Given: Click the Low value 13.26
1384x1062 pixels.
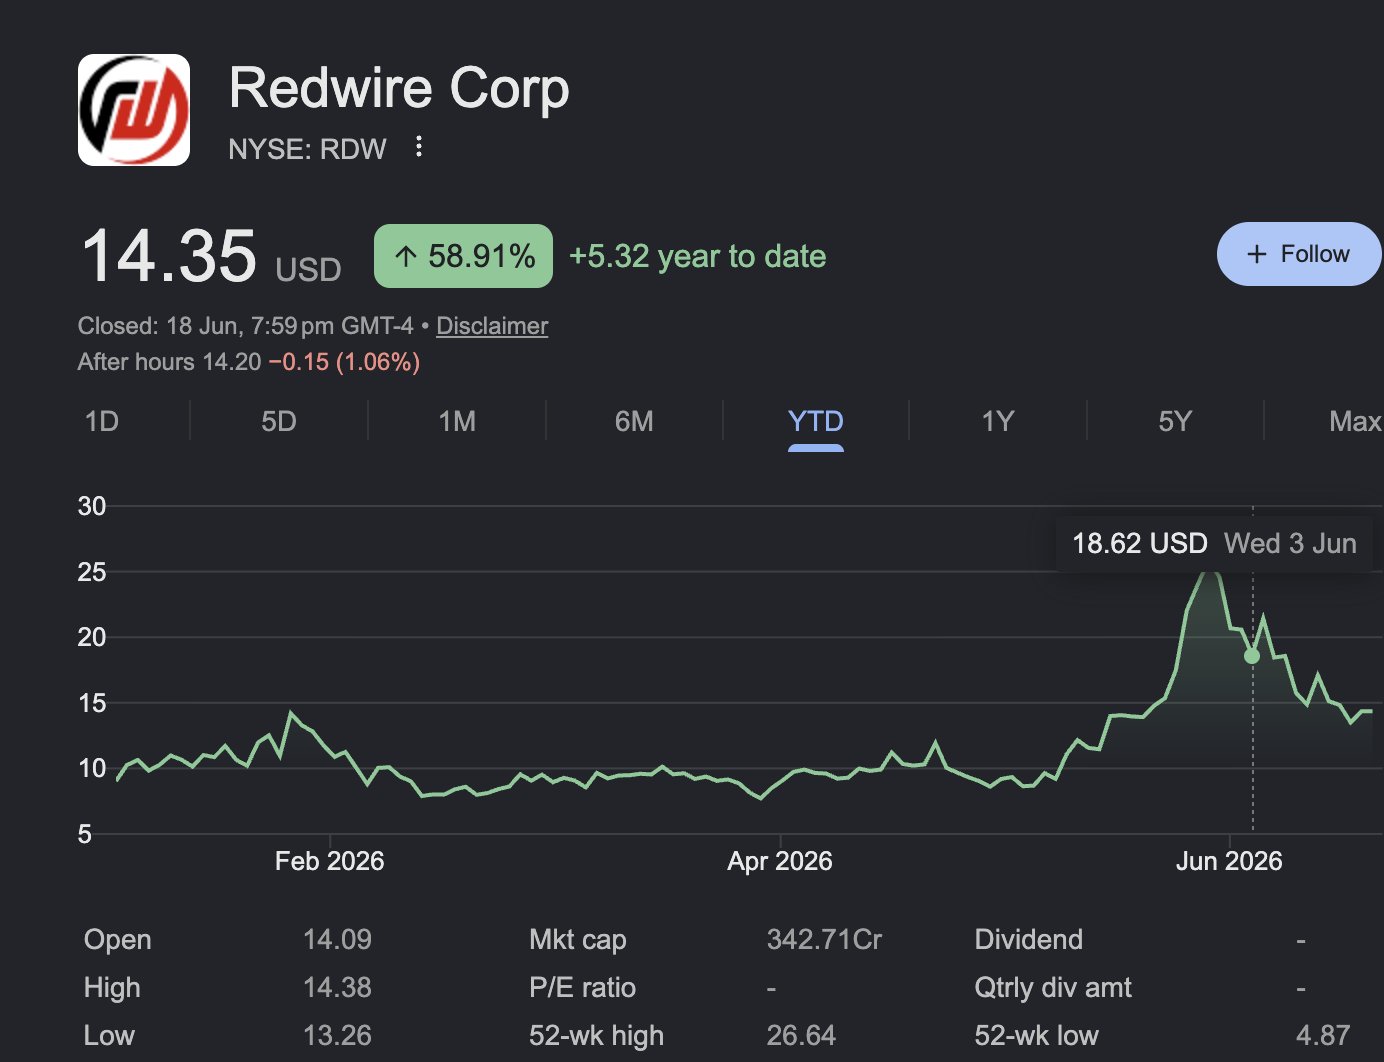Looking at the screenshot, I should pos(337,1036).
